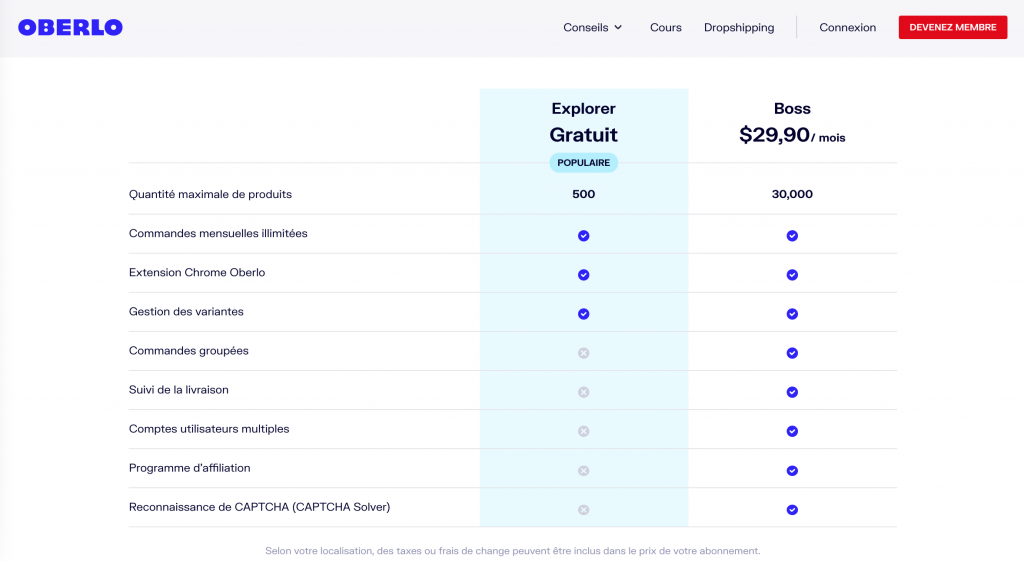Click Explorer checkmark for Gestion des variantes
This screenshot has width=1024, height=562.
pos(584,314)
